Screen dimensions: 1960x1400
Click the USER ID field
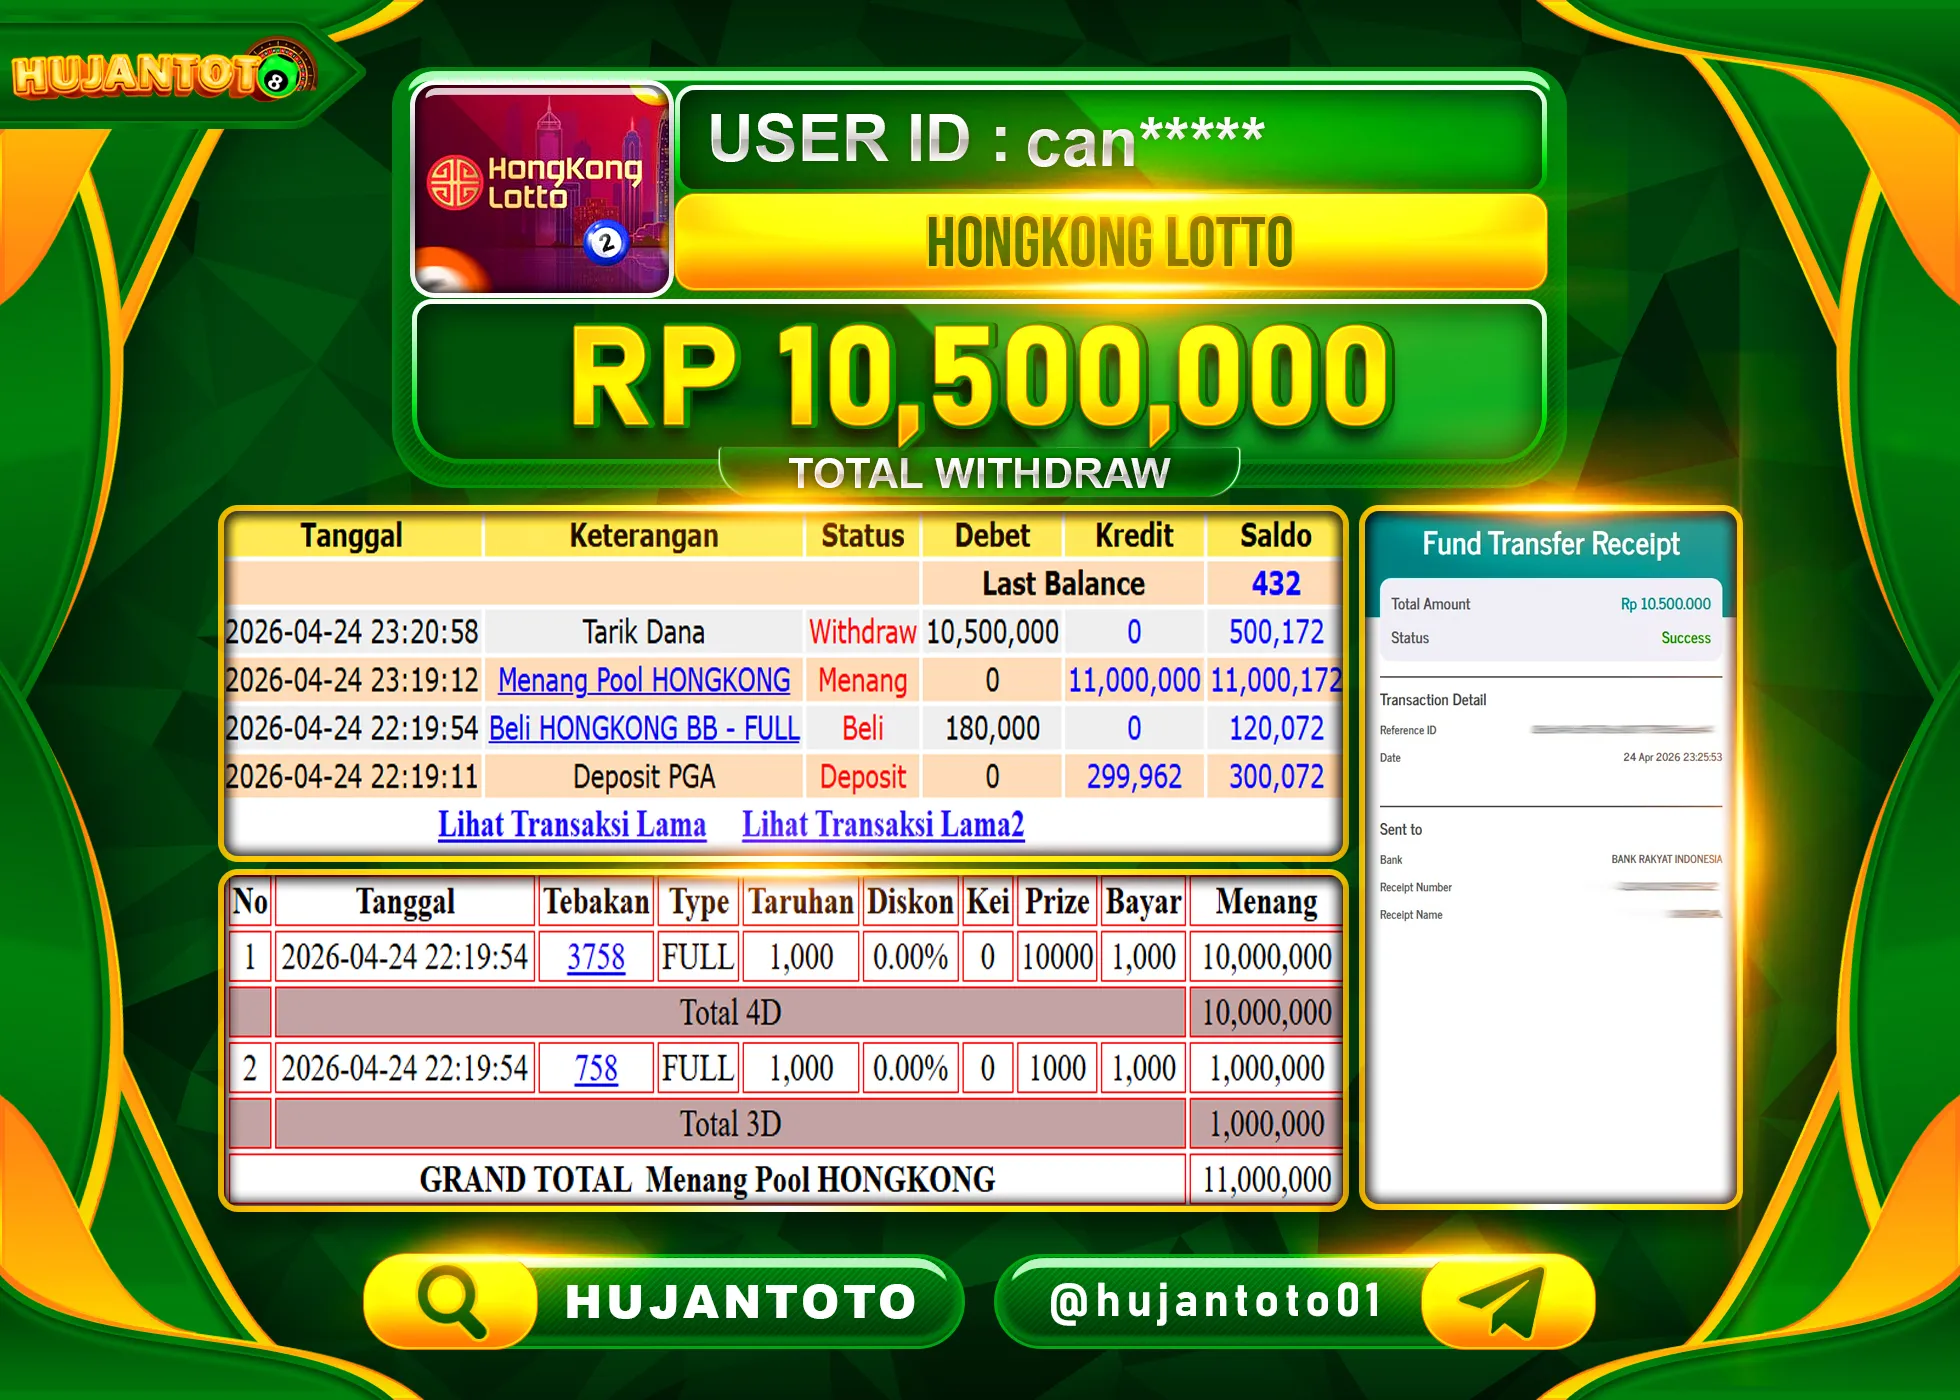1110,140
